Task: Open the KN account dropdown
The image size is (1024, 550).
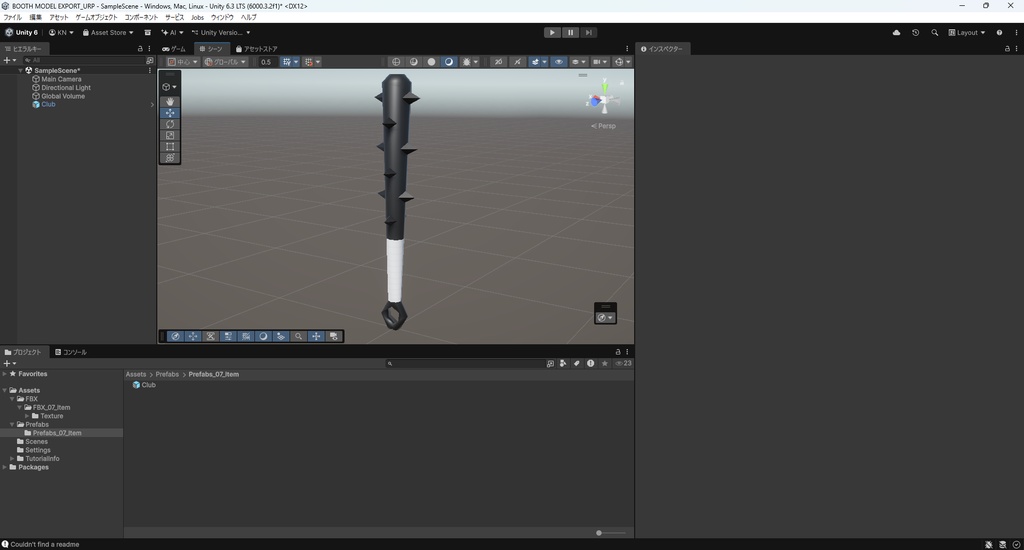Action: tap(61, 33)
